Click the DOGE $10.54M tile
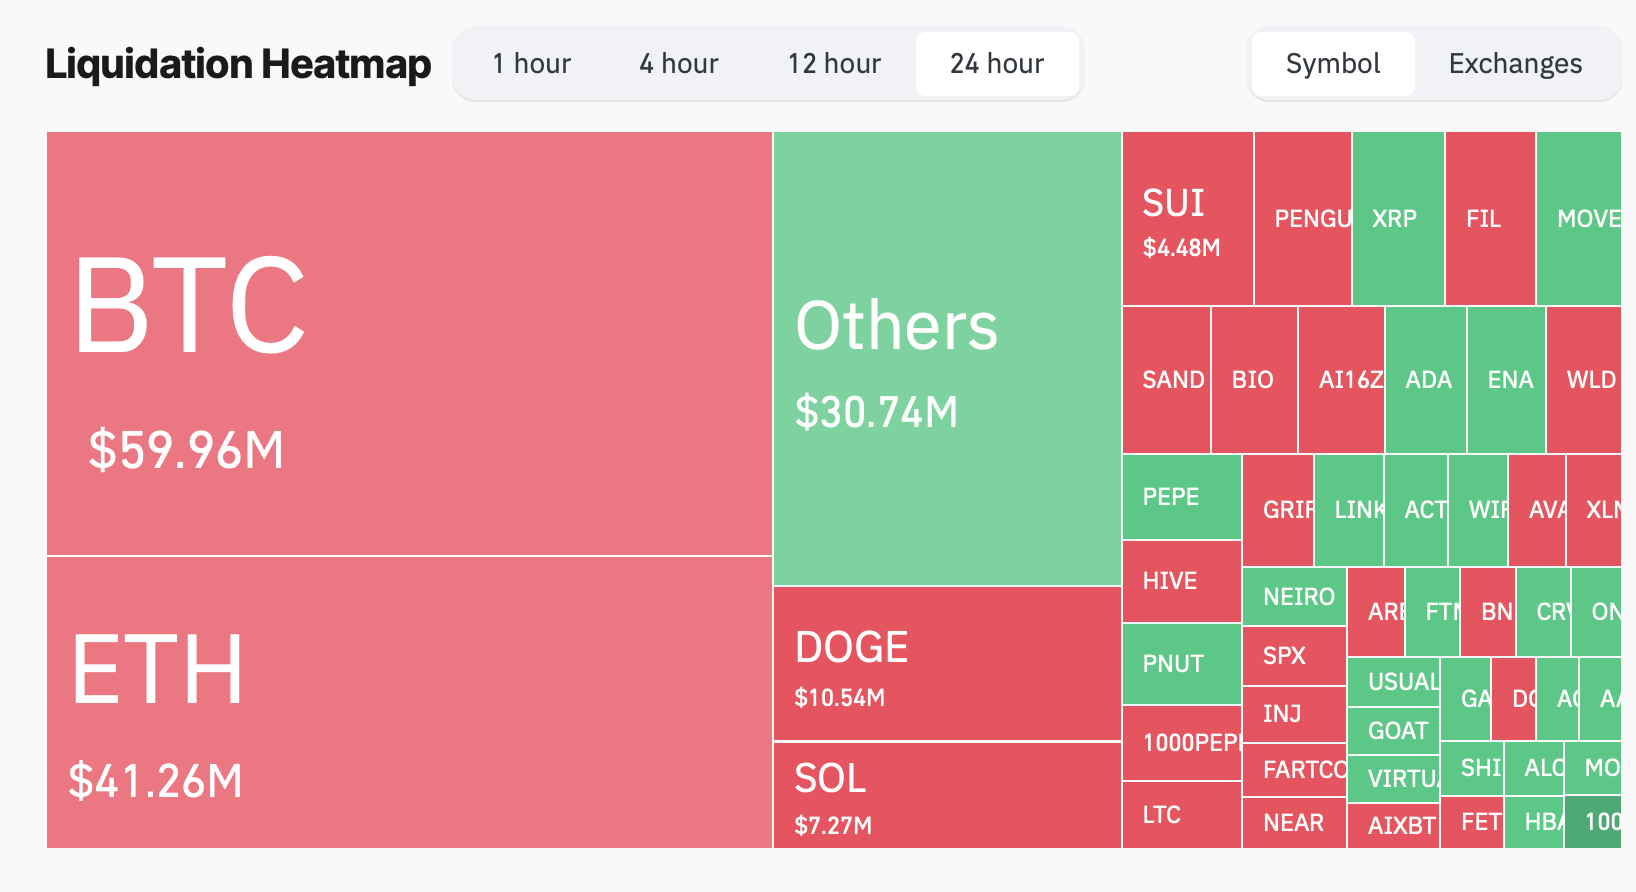Screen dimensions: 1636x892 (946, 664)
